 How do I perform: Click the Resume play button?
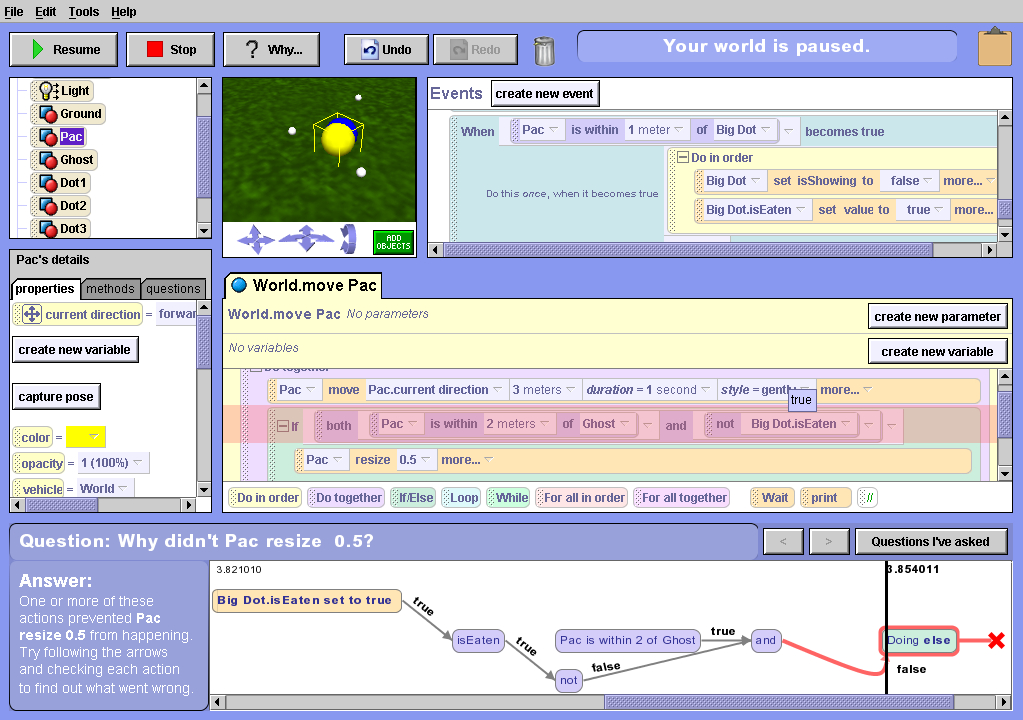pyautogui.click(x=64, y=49)
